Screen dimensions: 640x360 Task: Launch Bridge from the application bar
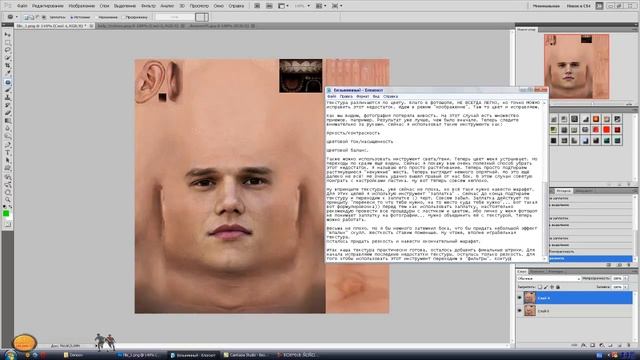click(257, 6)
